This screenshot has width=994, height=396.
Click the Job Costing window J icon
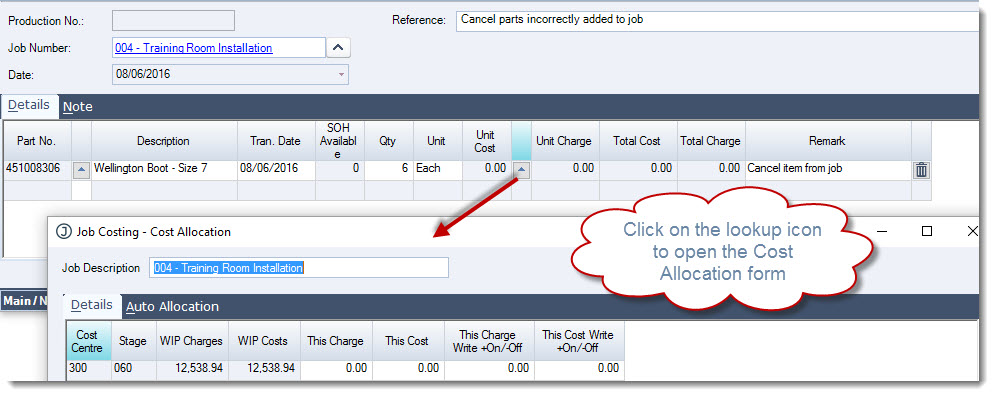pos(63,231)
